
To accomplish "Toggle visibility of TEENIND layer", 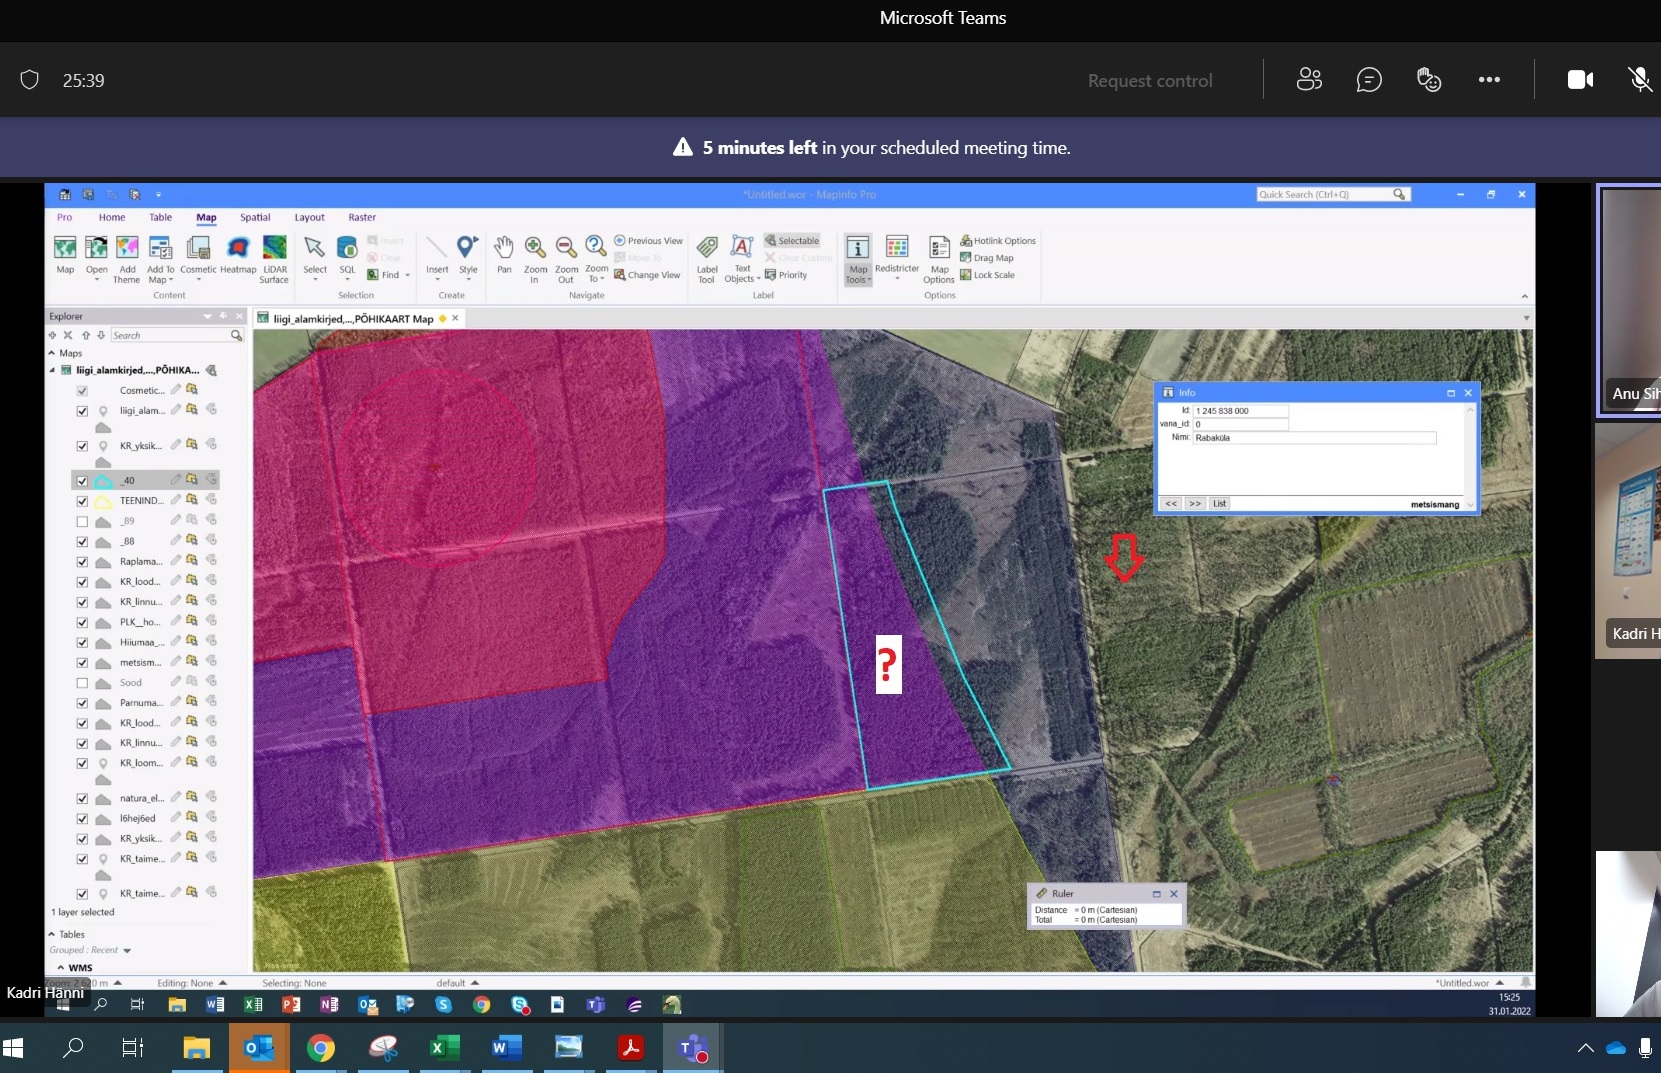I will click(x=82, y=501).
